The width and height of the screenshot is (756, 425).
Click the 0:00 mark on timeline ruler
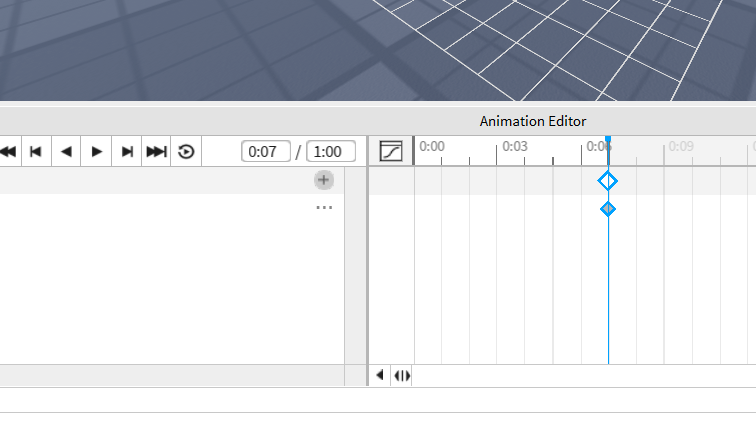pyautogui.click(x=431, y=147)
